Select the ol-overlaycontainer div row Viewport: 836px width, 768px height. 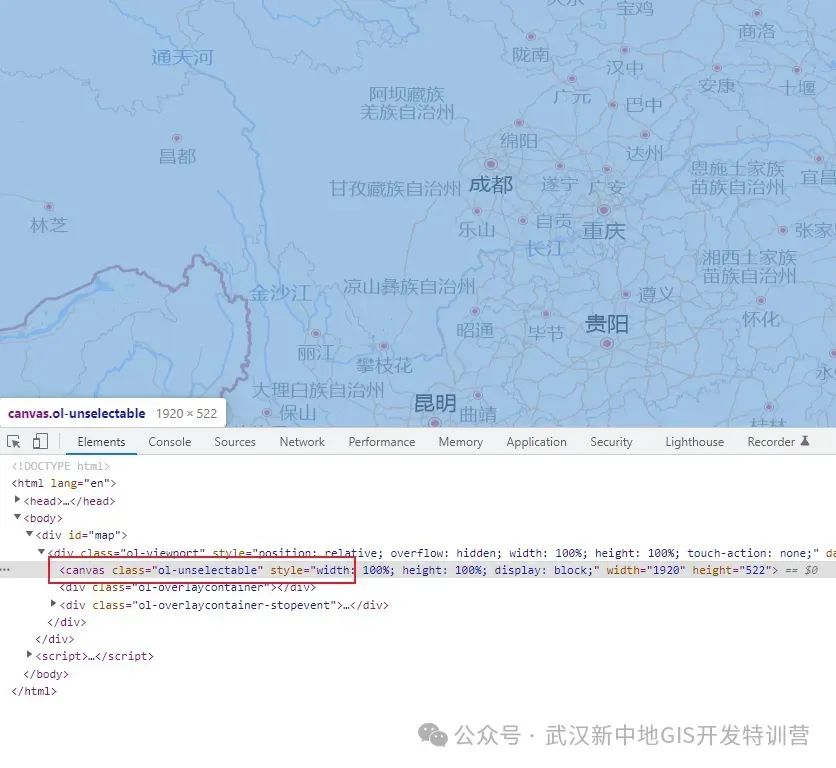pos(188,587)
